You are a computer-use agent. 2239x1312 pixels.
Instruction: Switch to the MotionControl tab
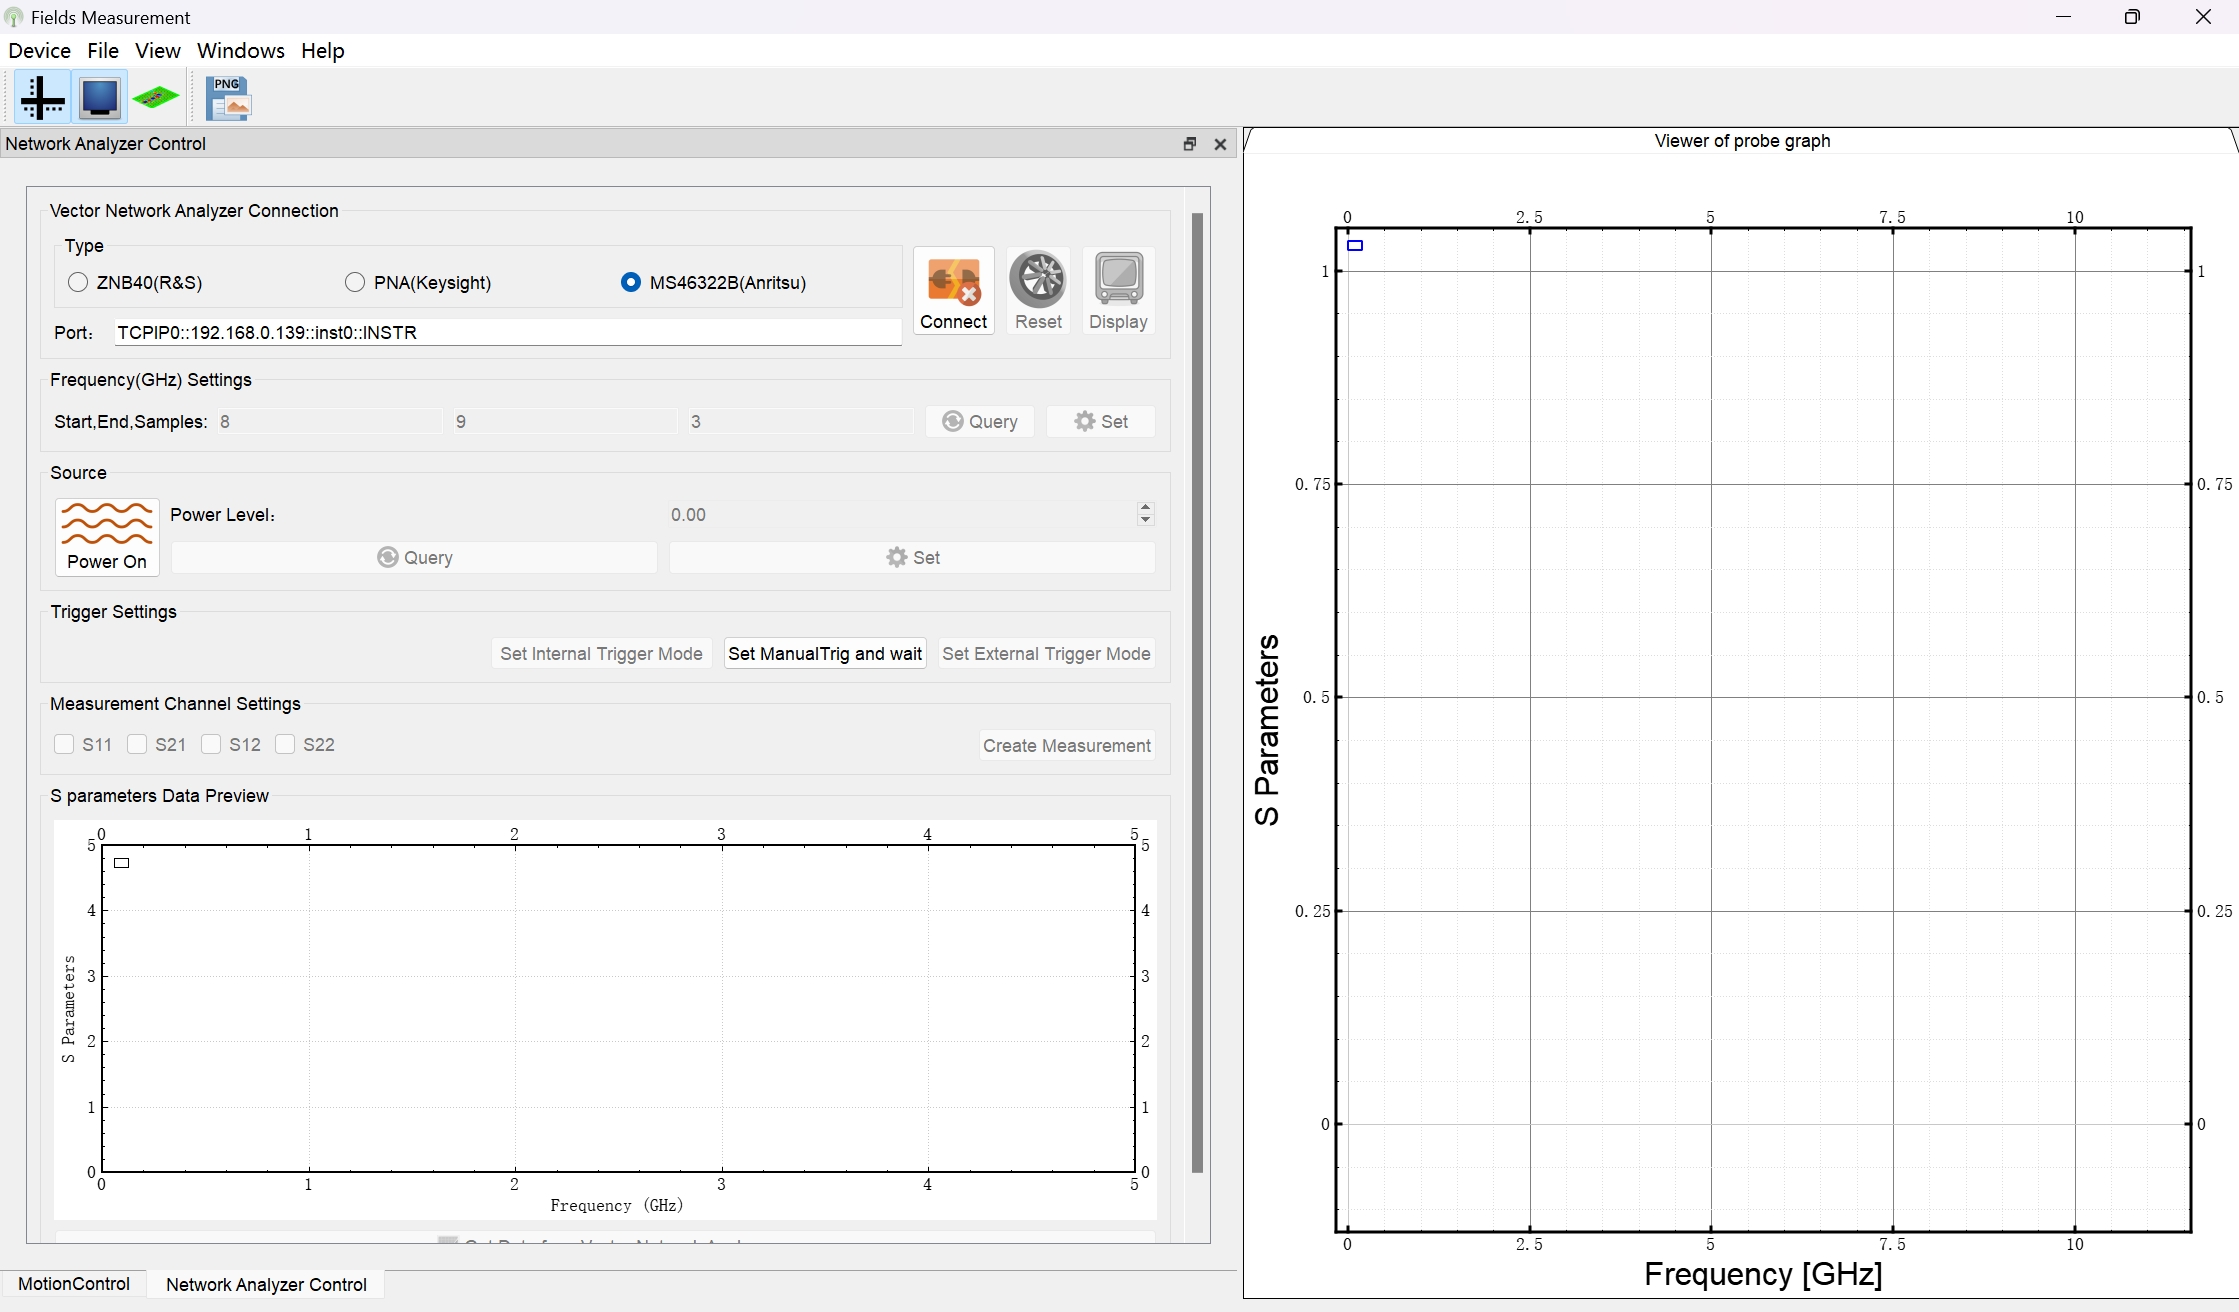(x=74, y=1284)
